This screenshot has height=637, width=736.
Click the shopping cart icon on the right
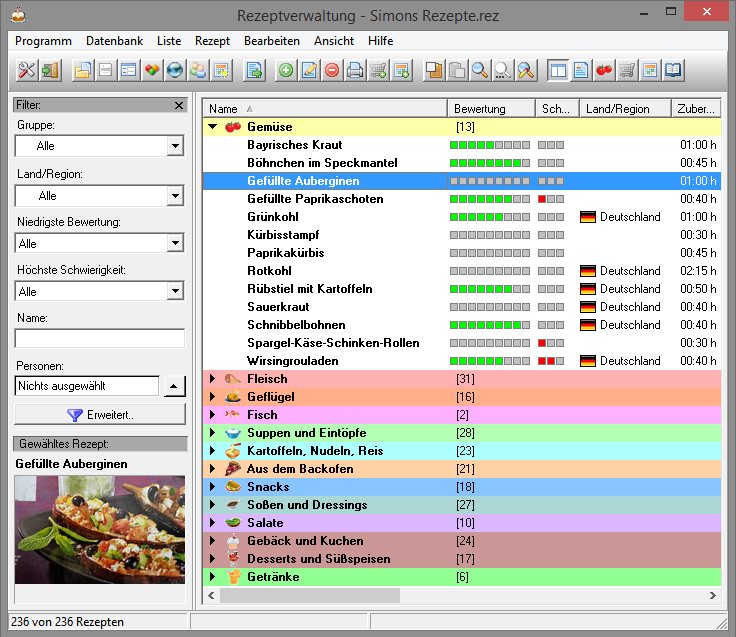[x=627, y=70]
